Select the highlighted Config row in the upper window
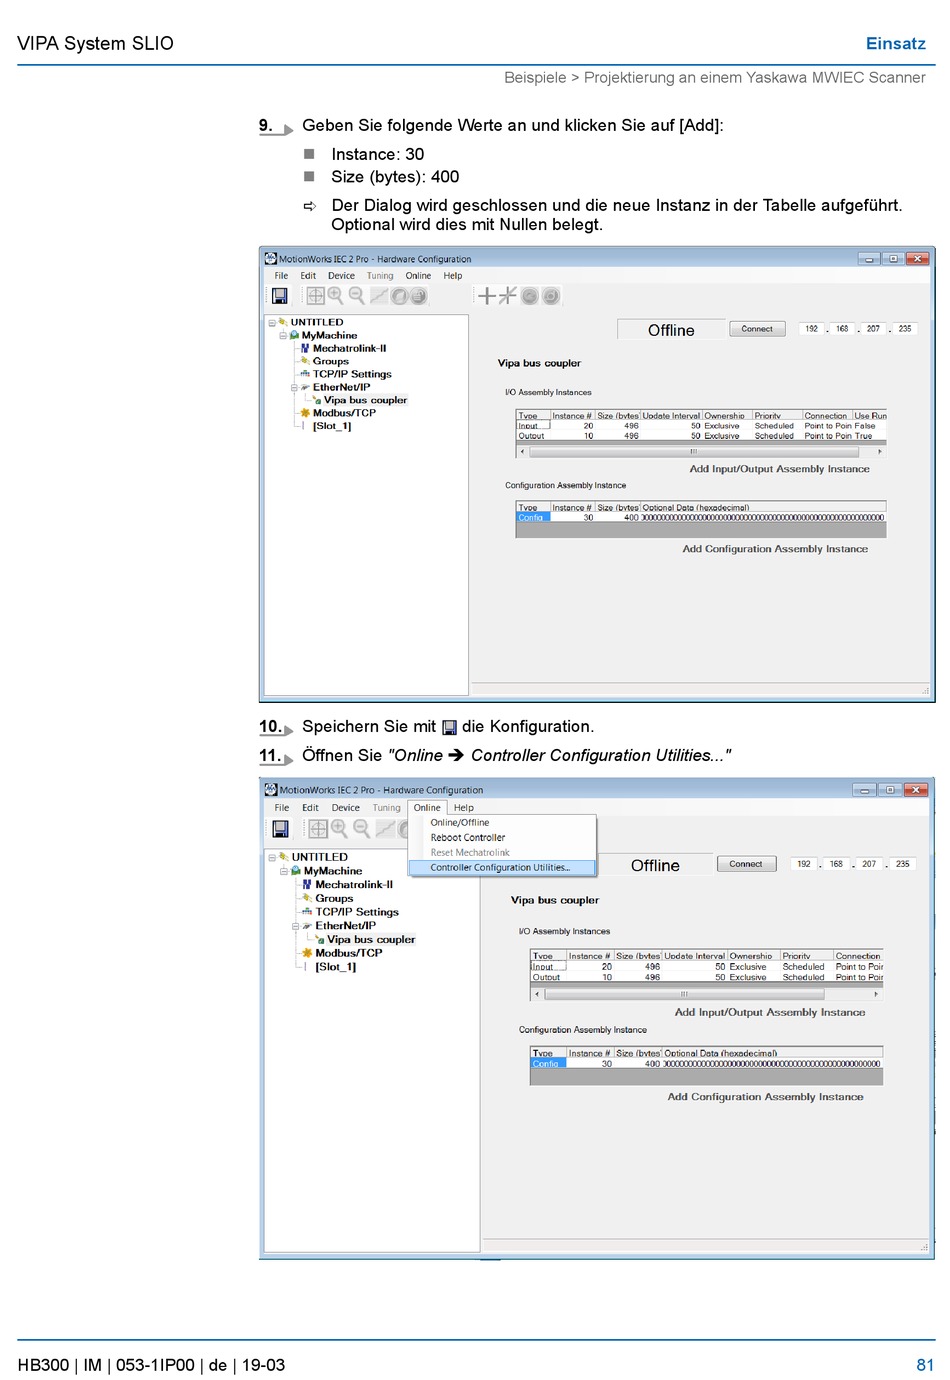The image size is (950, 1380). click(701, 518)
